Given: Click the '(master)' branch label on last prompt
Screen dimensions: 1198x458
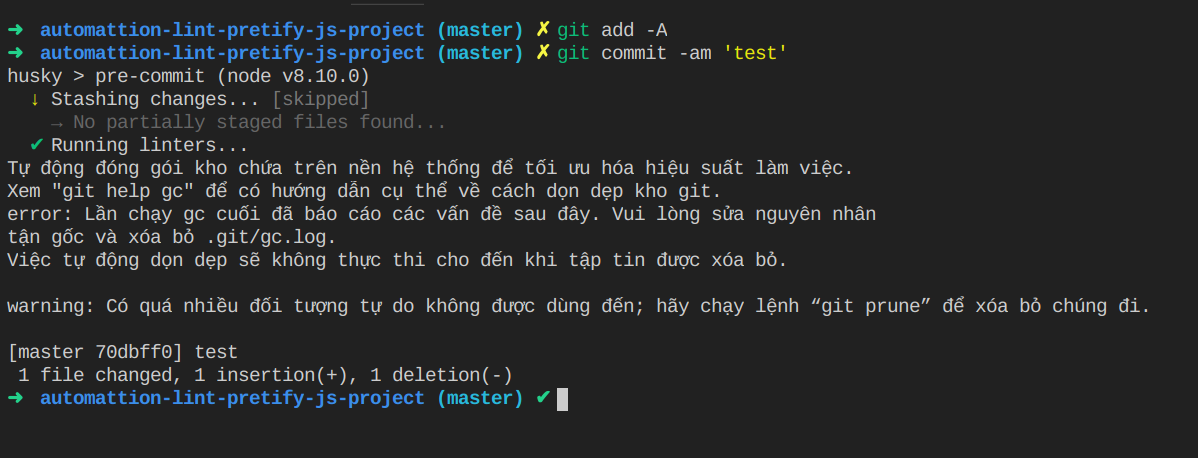Looking at the screenshot, I should pyautogui.click(x=481, y=398).
